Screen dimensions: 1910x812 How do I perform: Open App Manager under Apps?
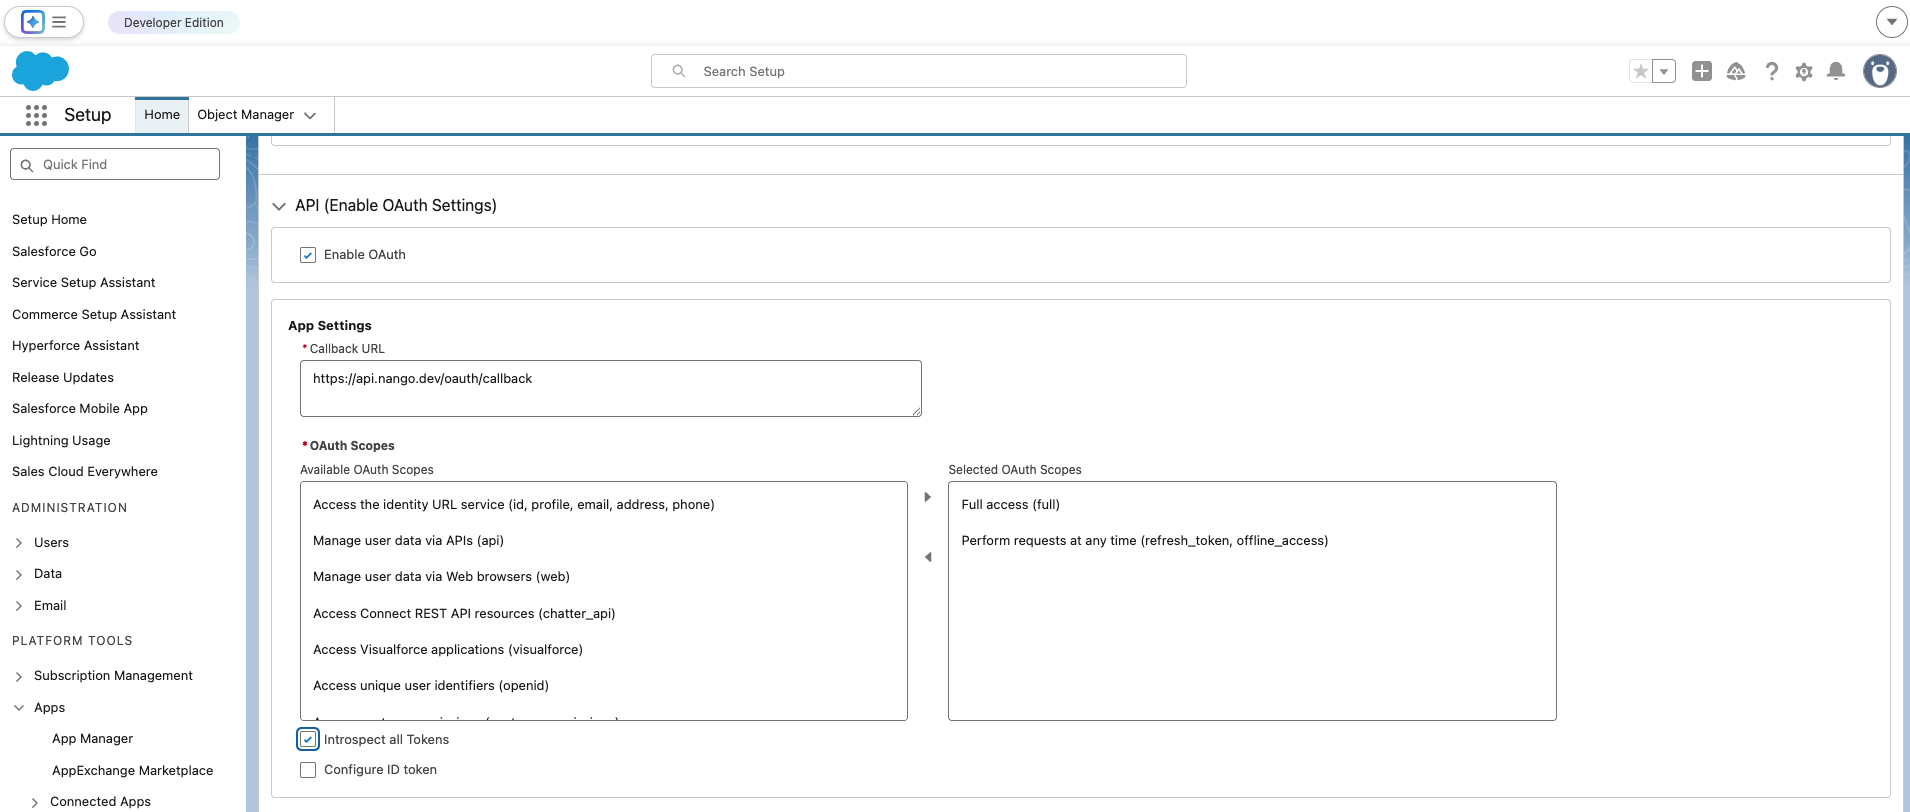pos(92,739)
